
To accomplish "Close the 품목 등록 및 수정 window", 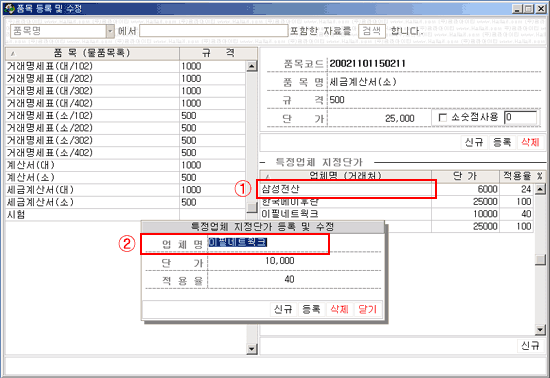I will (x=541, y=9).
